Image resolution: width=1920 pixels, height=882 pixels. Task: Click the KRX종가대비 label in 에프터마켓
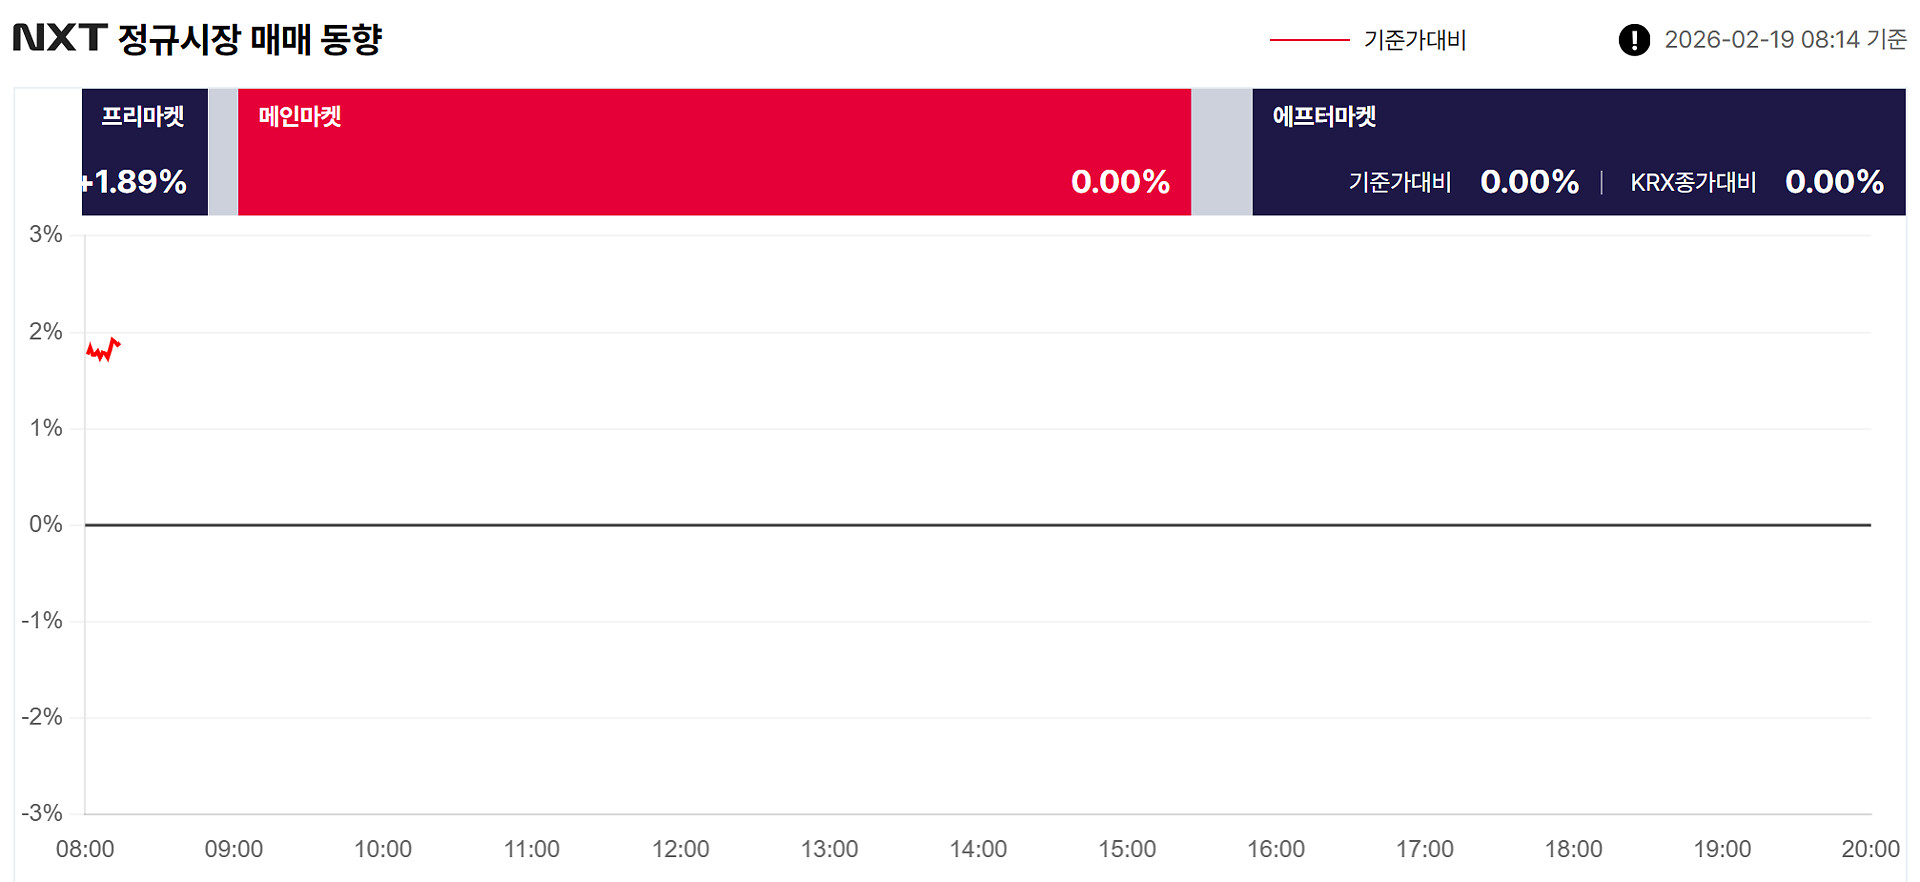click(1693, 182)
